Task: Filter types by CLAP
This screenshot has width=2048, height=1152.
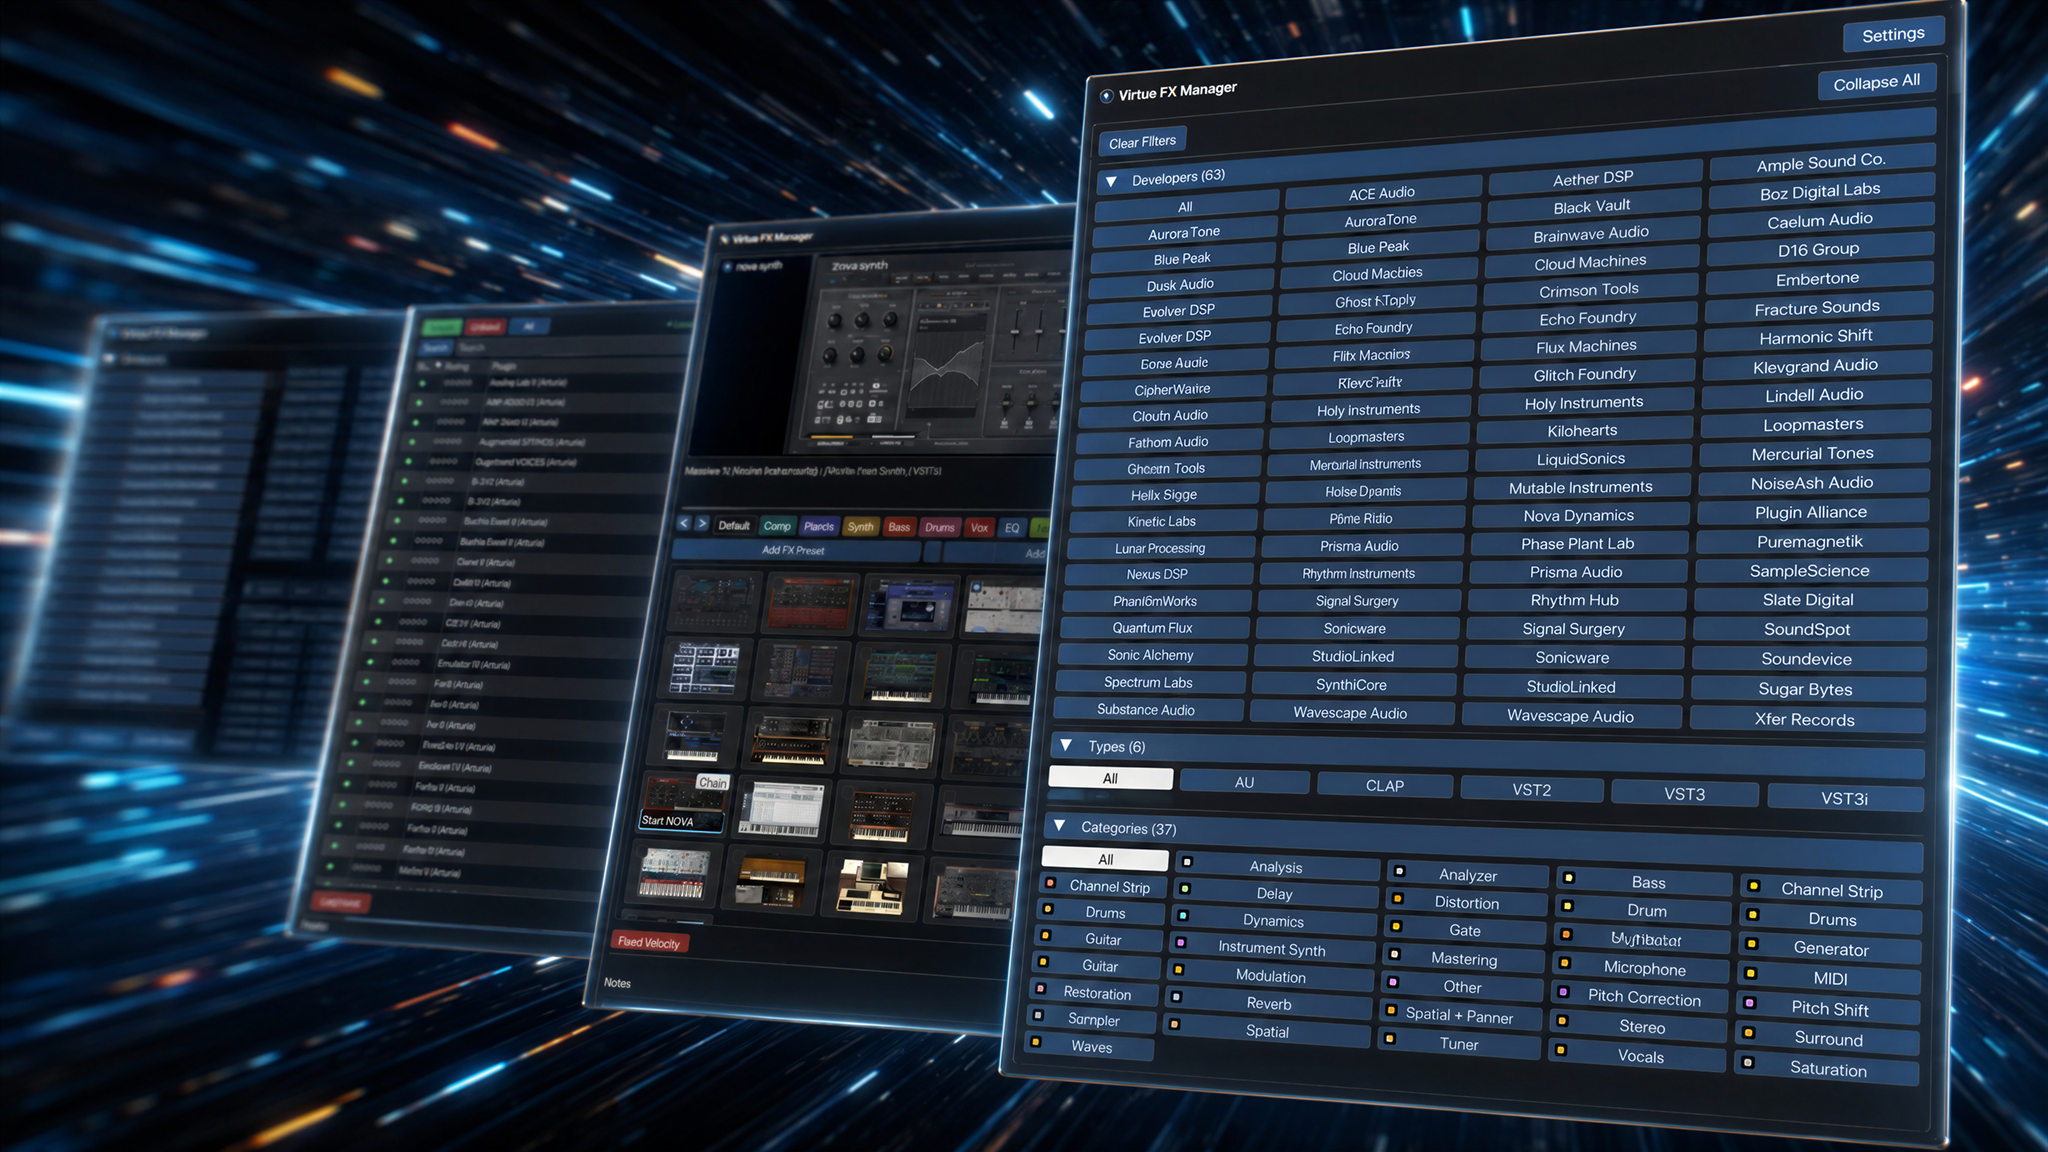Action: [1385, 786]
